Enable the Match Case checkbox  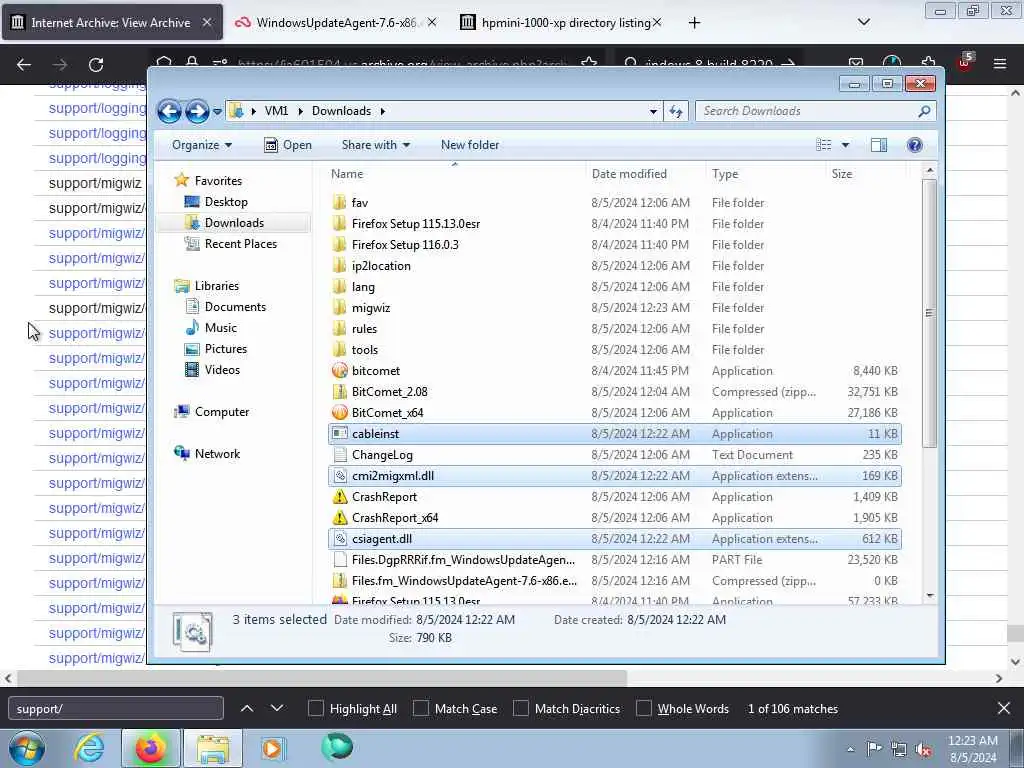click(421, 709)
